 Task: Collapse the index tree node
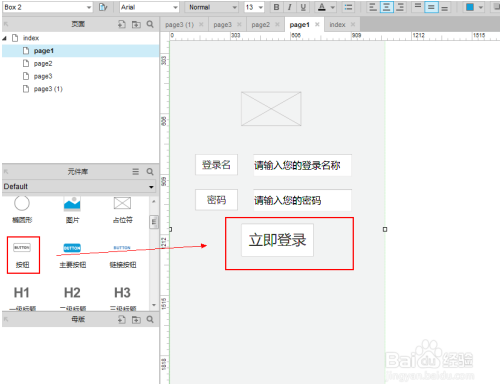point(4,38)
